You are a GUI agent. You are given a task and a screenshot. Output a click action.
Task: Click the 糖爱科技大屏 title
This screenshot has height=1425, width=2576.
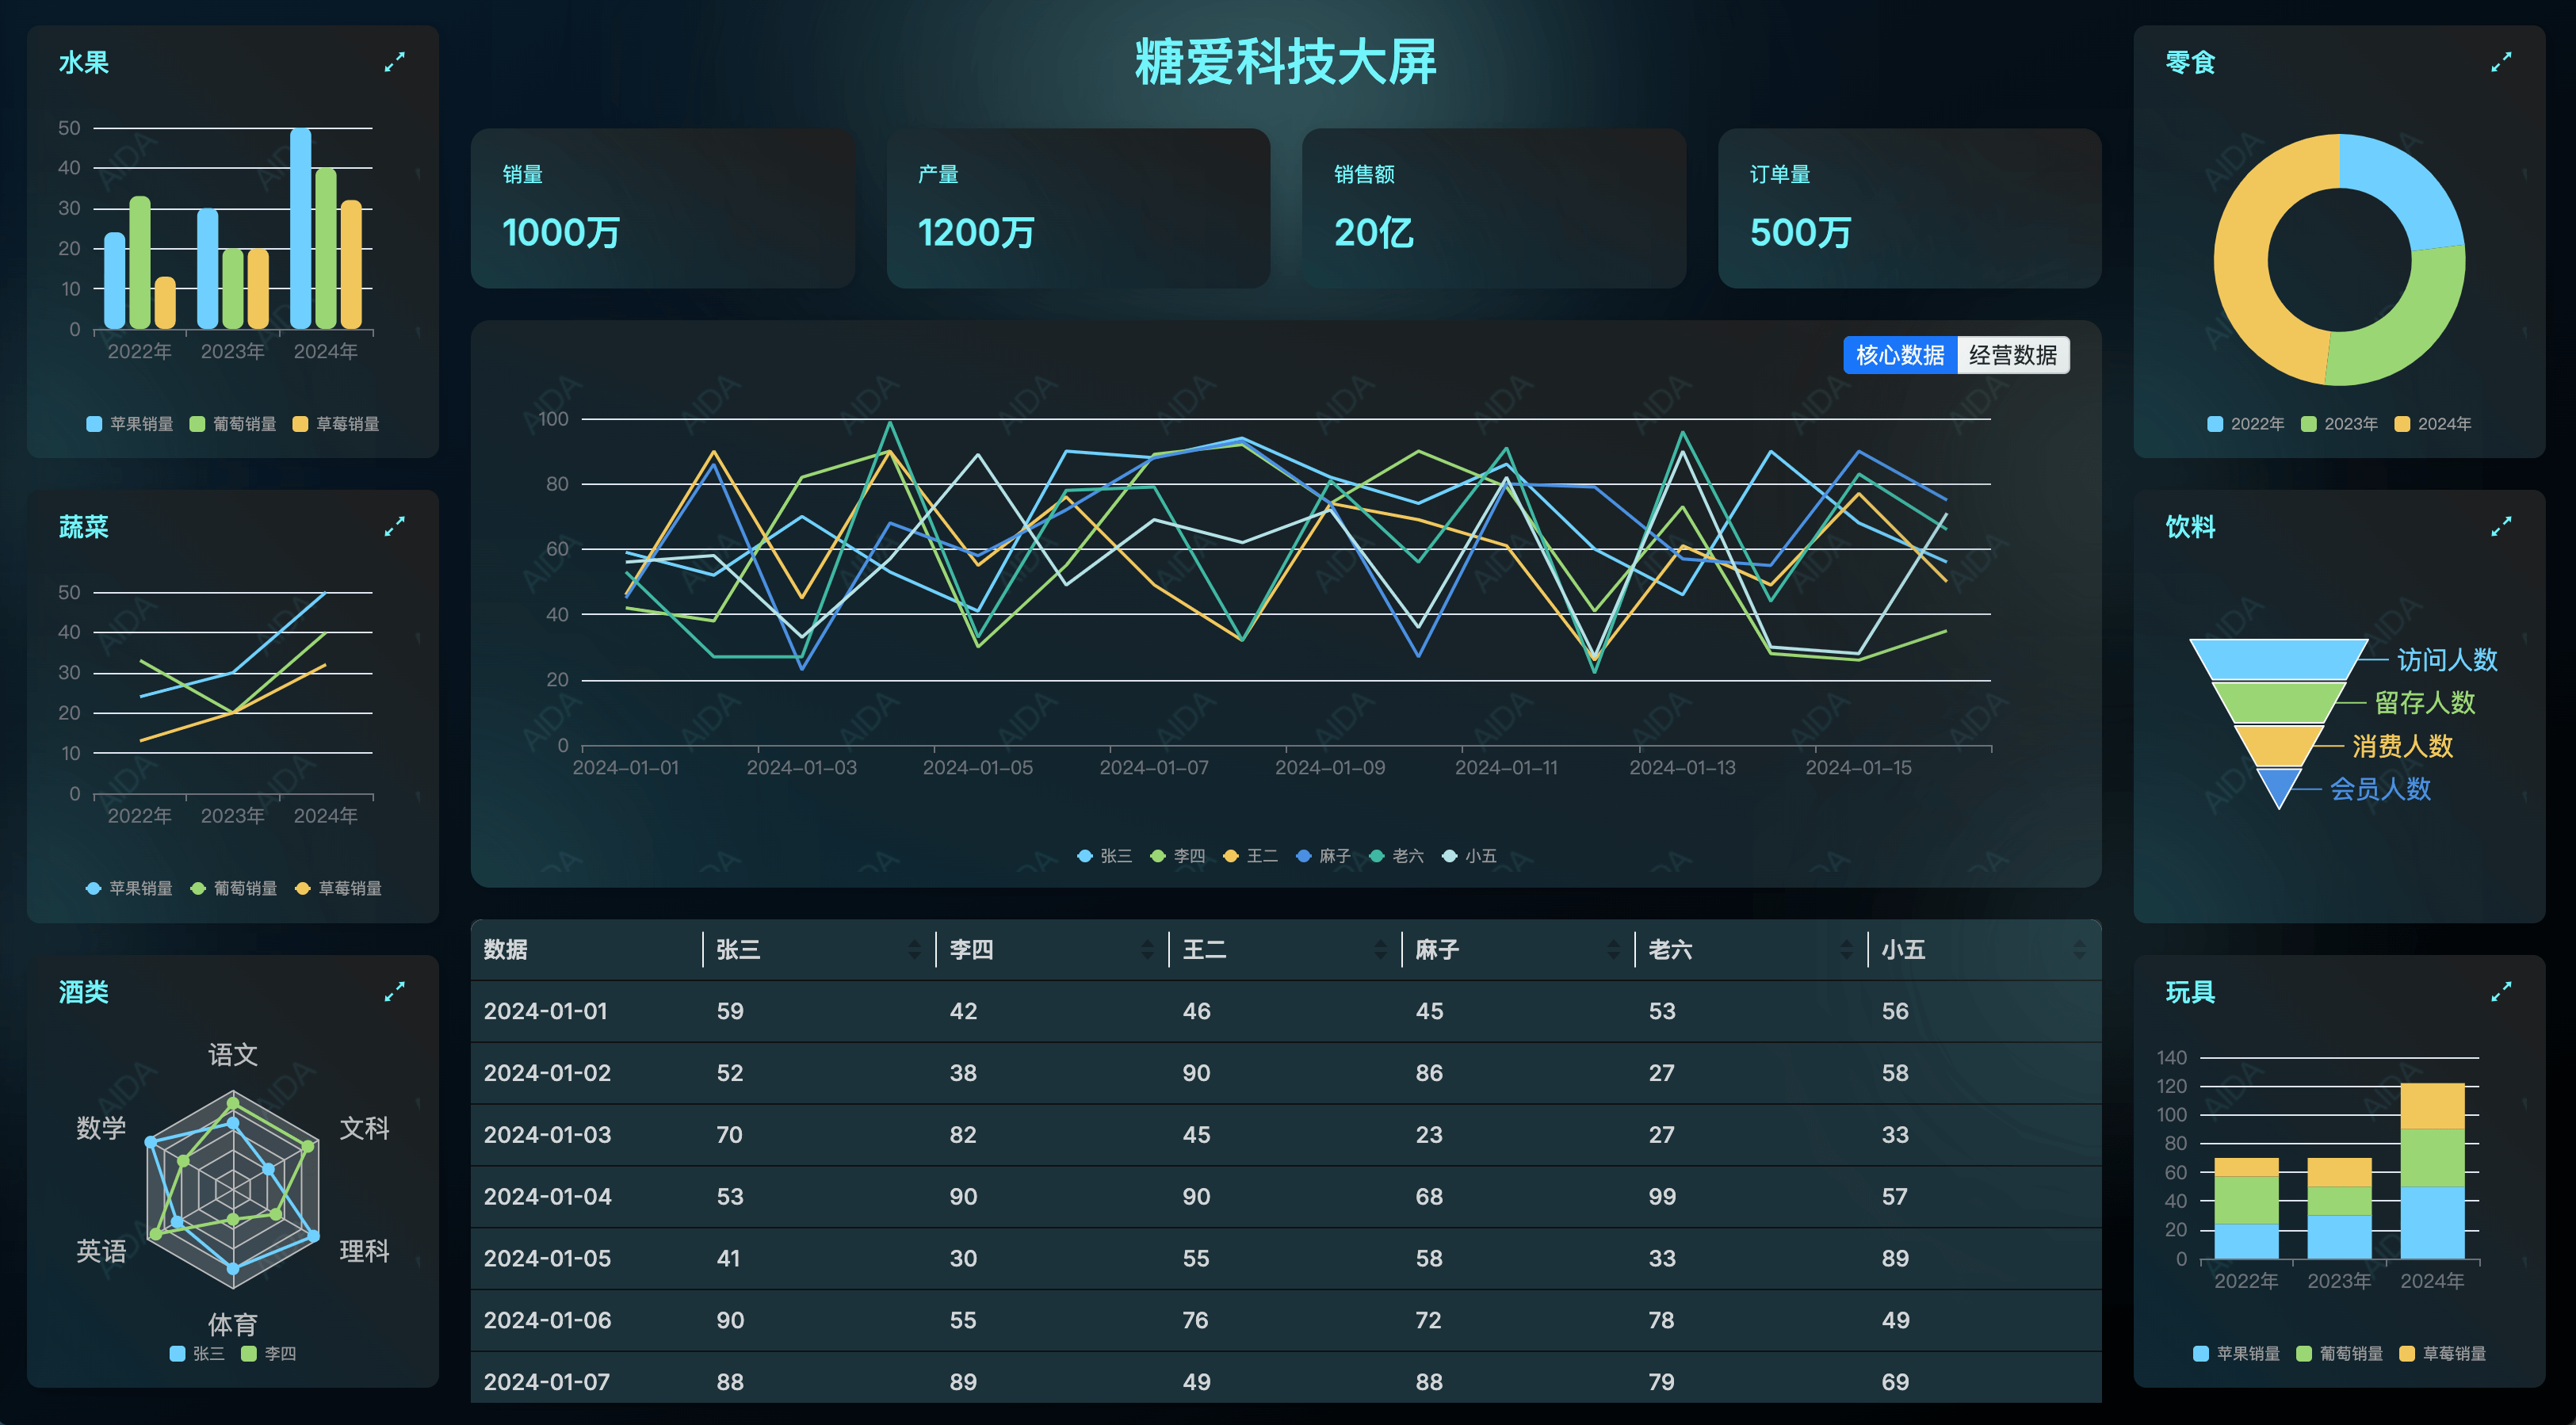tap(1286, 62)
